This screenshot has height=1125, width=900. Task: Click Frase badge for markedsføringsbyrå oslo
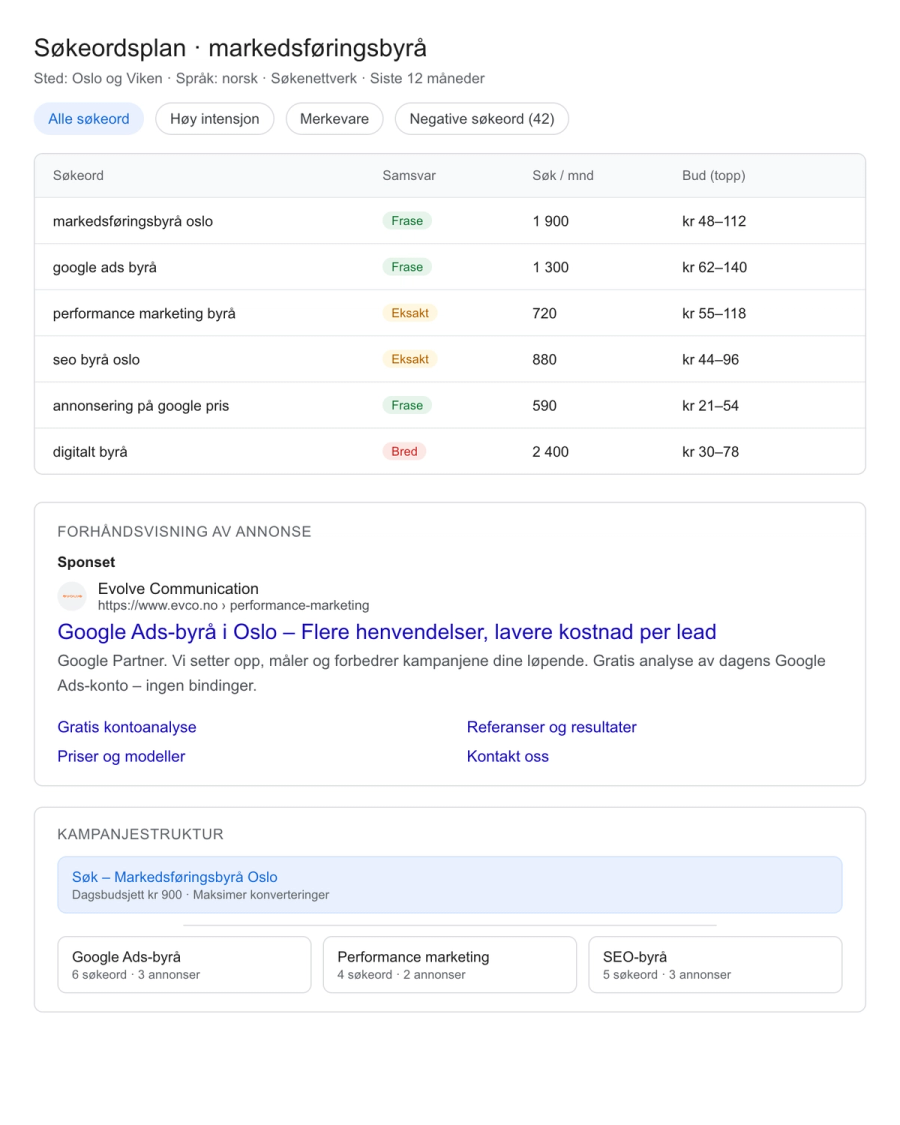pyautogui.click(x=407, y=221)
